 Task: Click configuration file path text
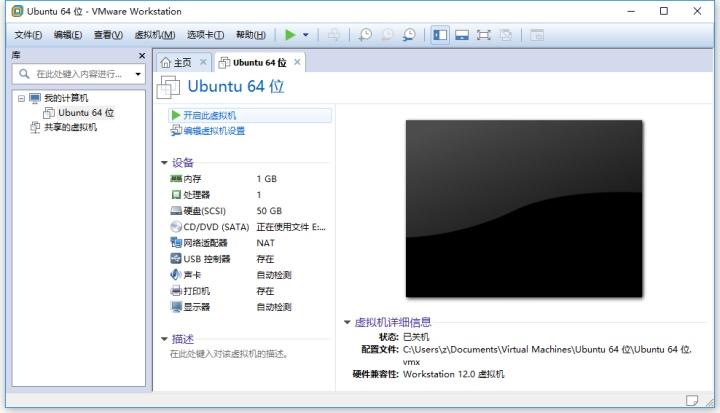click(547, 356)
